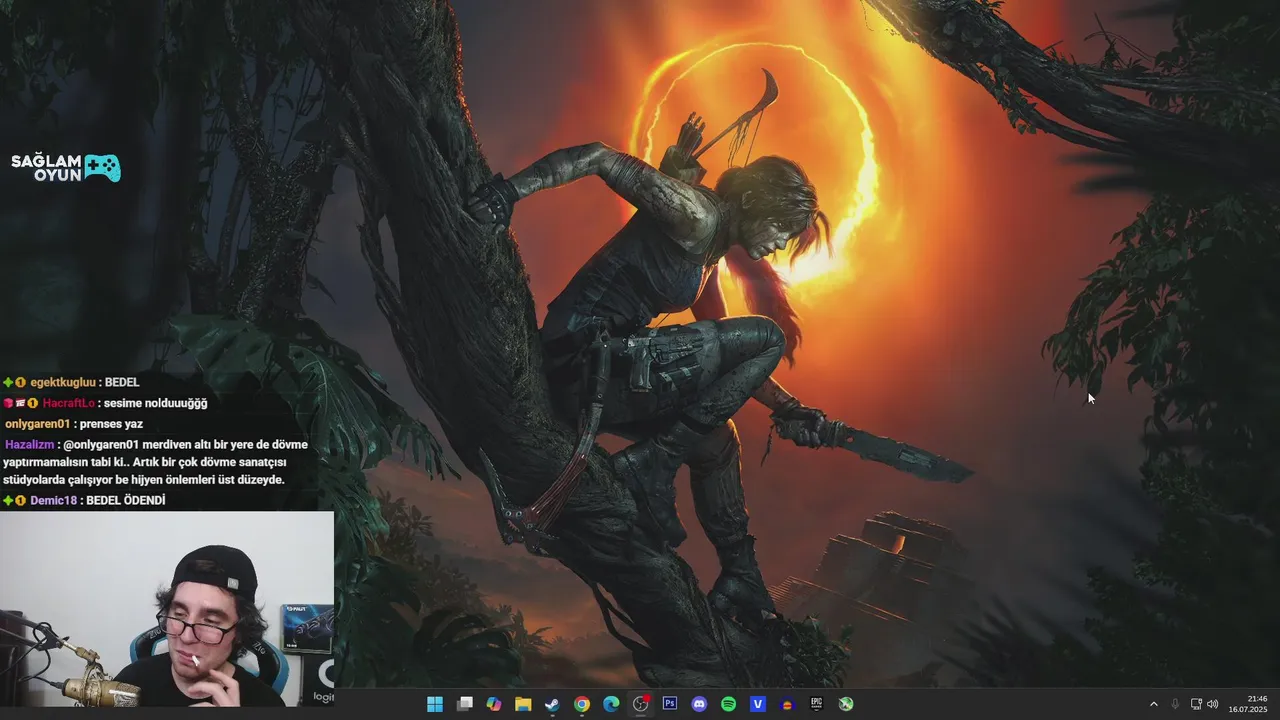Show hidden system tray icons
The width and height of the screenshot is (1280, 720).
[1153, 704]
